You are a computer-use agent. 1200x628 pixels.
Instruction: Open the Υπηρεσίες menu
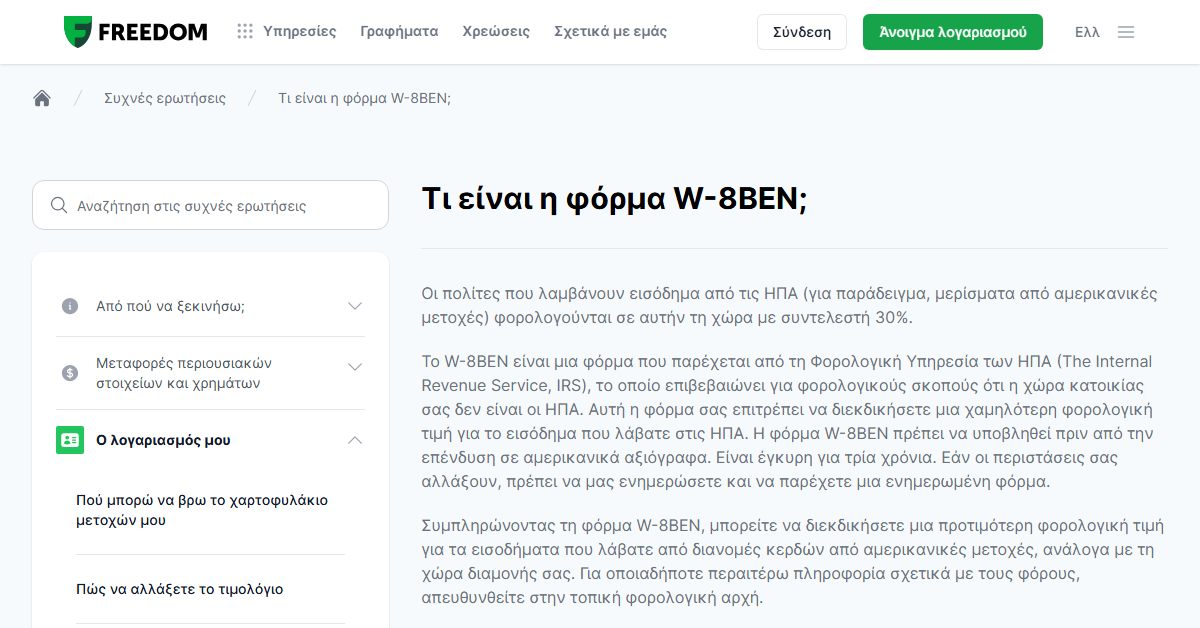299,31
